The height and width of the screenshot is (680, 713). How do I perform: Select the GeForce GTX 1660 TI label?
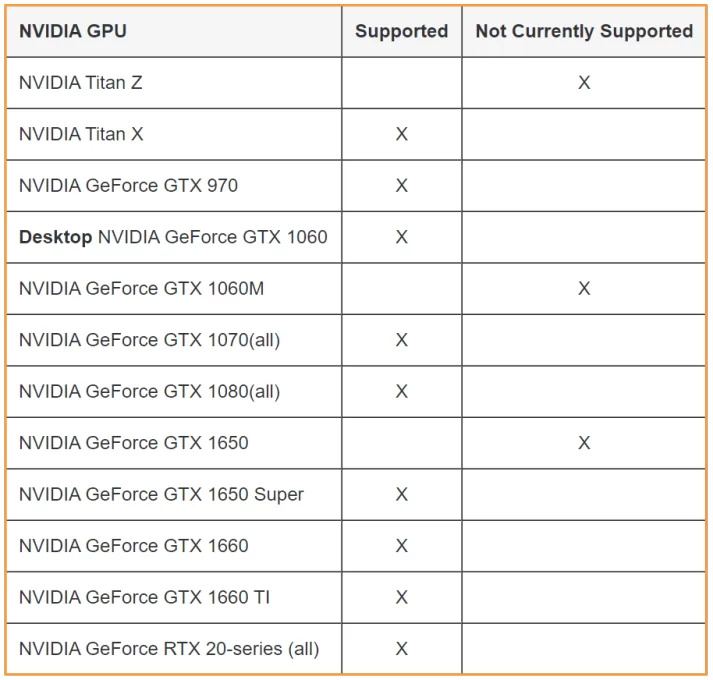[x=144, y=597]
